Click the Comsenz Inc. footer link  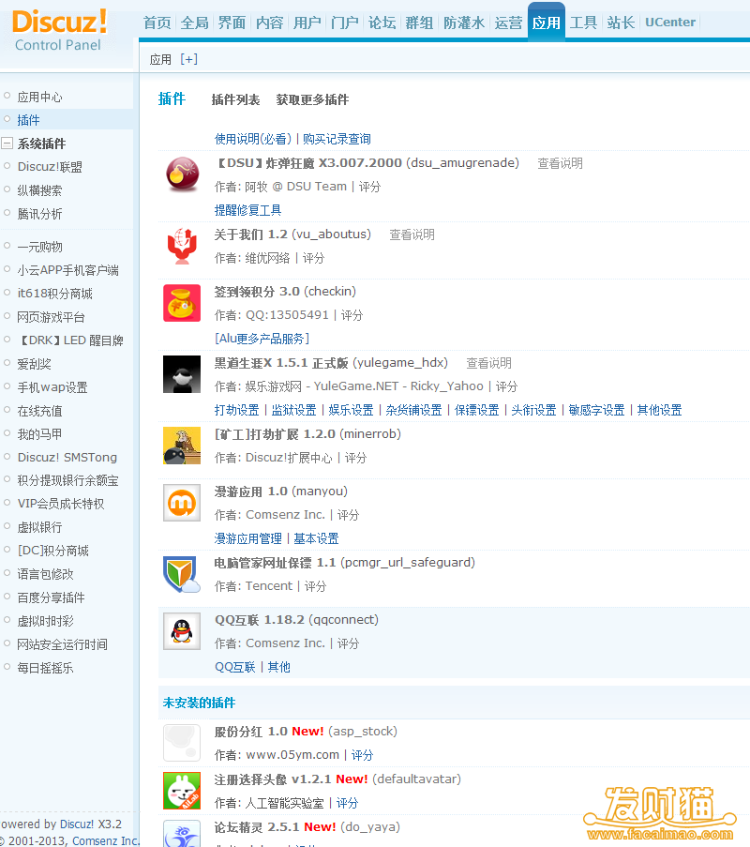point(105,841)
